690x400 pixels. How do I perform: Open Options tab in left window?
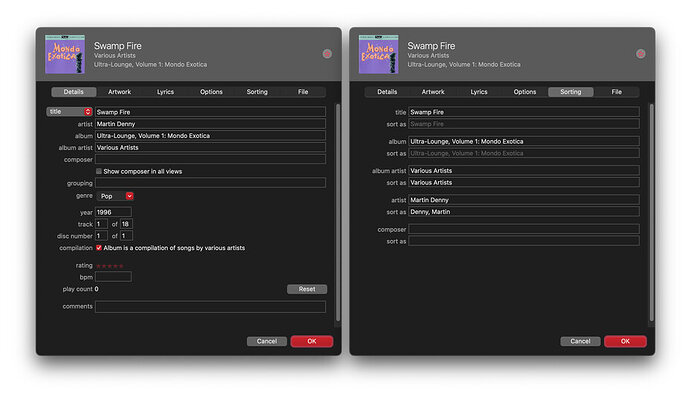(211, 92)
